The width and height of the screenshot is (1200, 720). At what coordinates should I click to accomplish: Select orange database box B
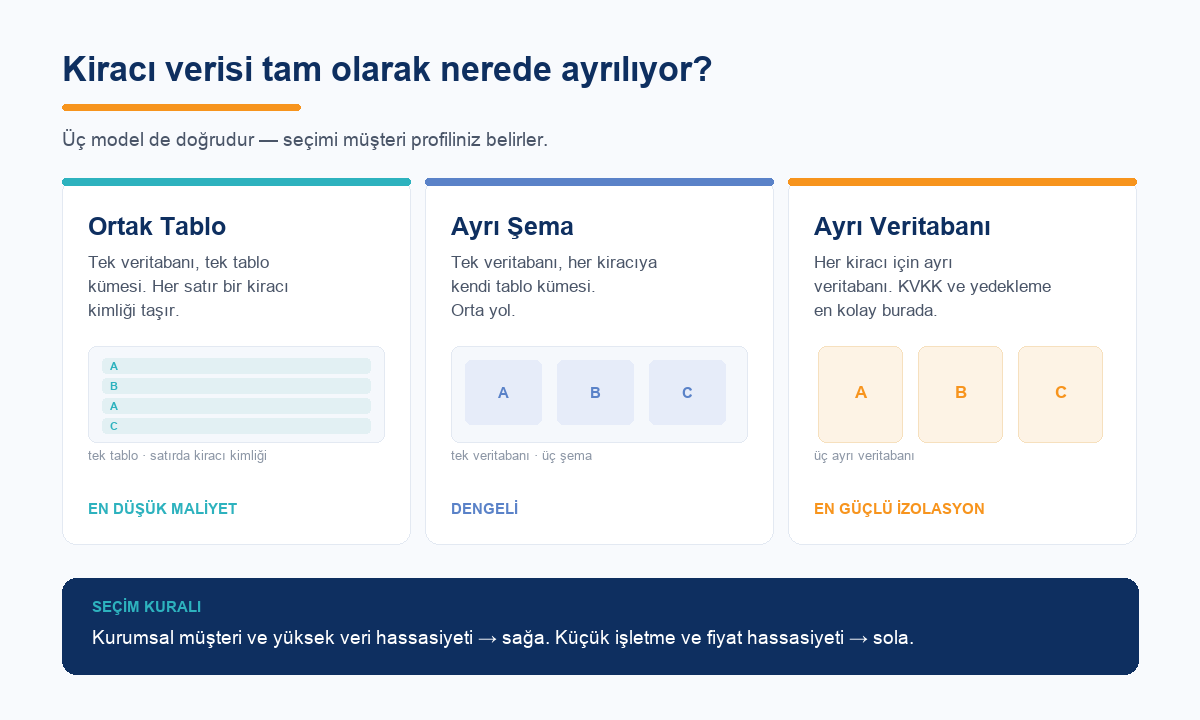[960, 394]
